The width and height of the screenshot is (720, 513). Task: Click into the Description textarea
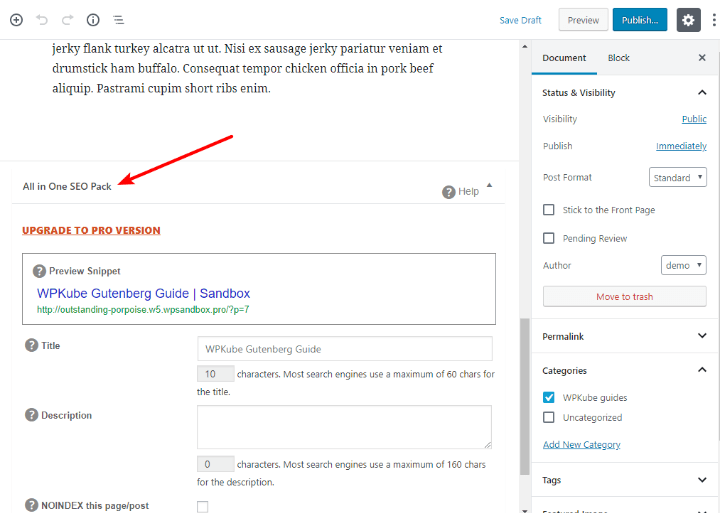[344, 427]
